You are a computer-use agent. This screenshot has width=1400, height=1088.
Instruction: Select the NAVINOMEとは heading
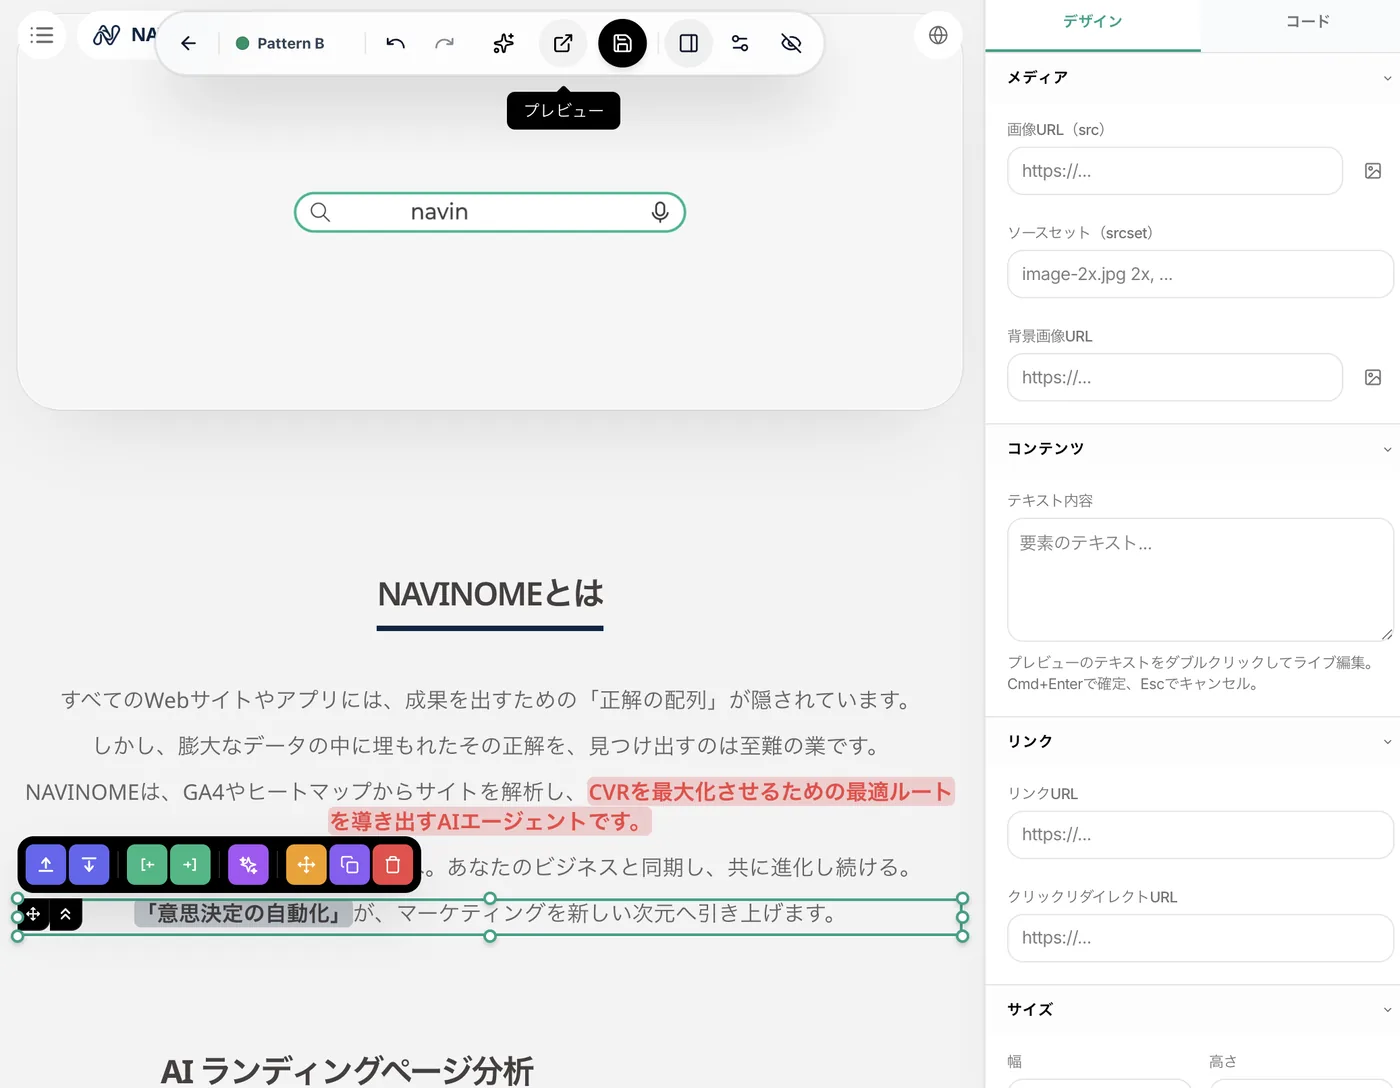click(490, 594)
